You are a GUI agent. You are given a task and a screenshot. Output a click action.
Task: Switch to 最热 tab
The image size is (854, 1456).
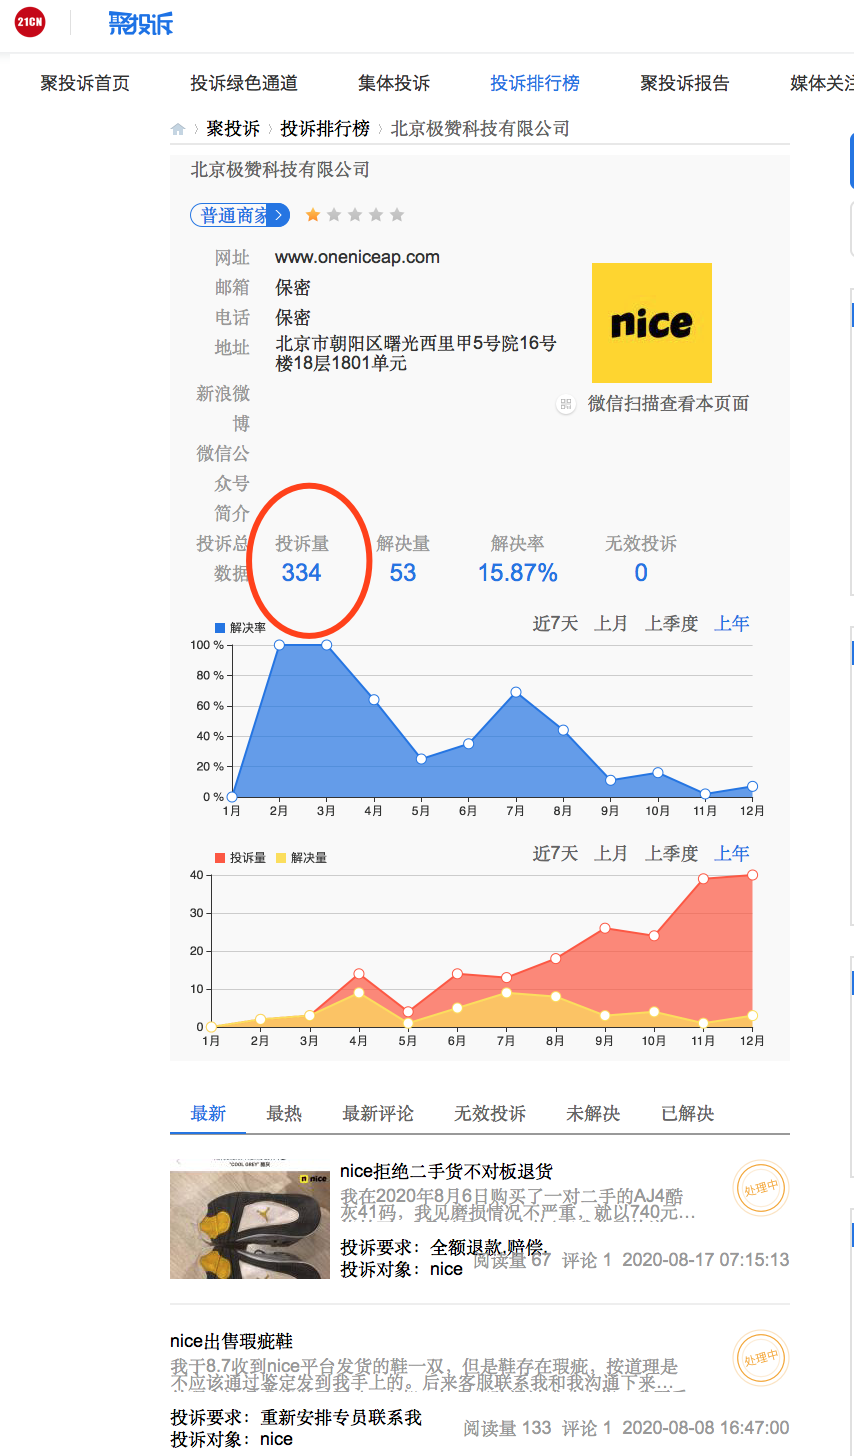tap(284, 1114)
